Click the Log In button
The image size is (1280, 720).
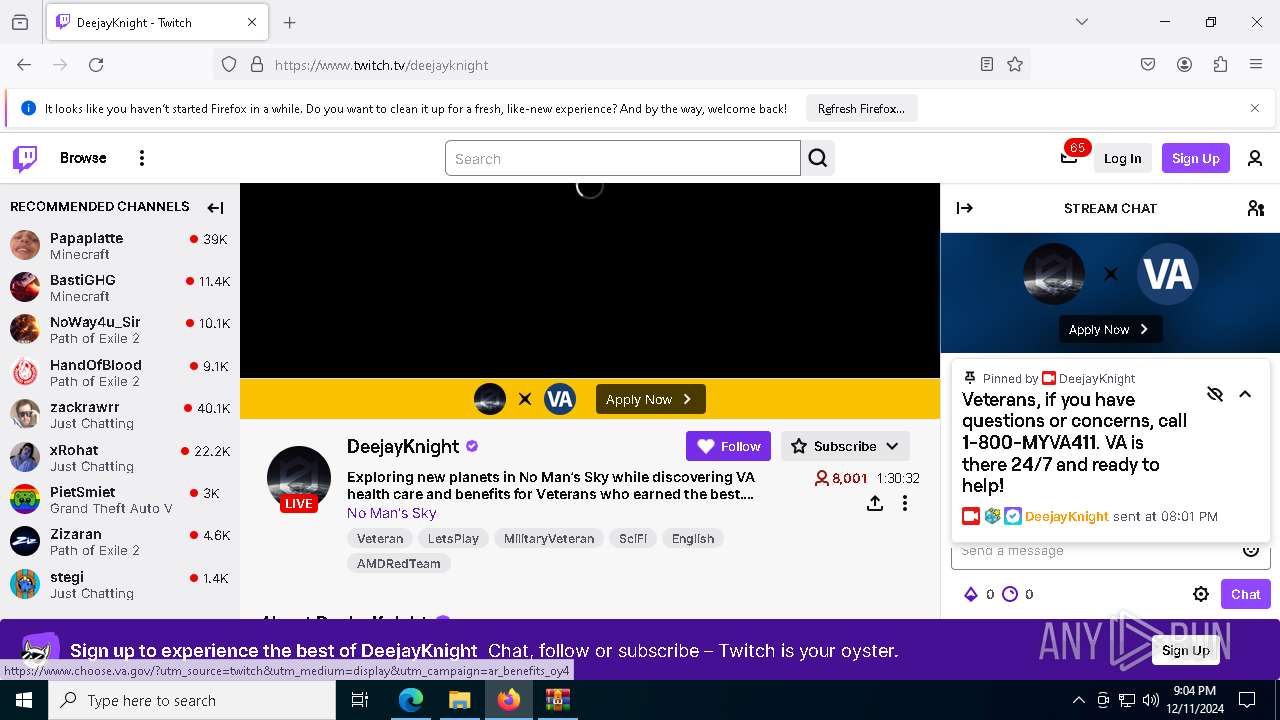tap(1122, 158)
